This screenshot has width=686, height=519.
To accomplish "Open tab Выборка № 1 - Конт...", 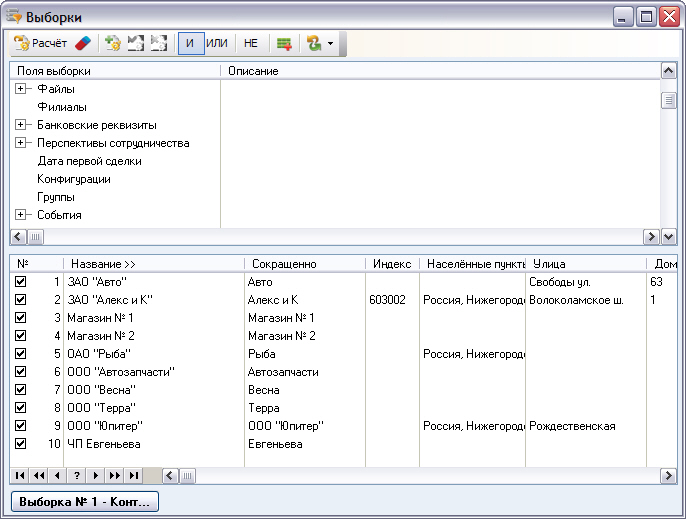I will [x=85, y=501].
